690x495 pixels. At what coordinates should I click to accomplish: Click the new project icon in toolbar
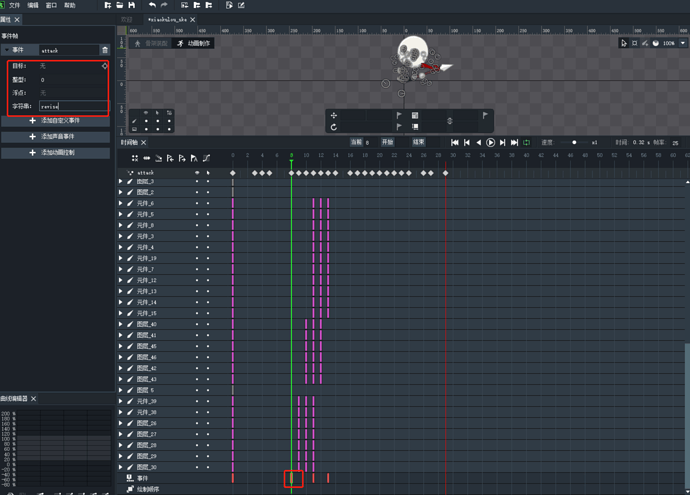pos(108,5)
